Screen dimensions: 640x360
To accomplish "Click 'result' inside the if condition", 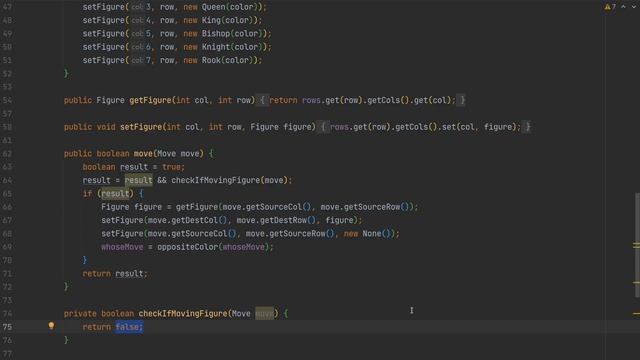I will coord(115,193).
